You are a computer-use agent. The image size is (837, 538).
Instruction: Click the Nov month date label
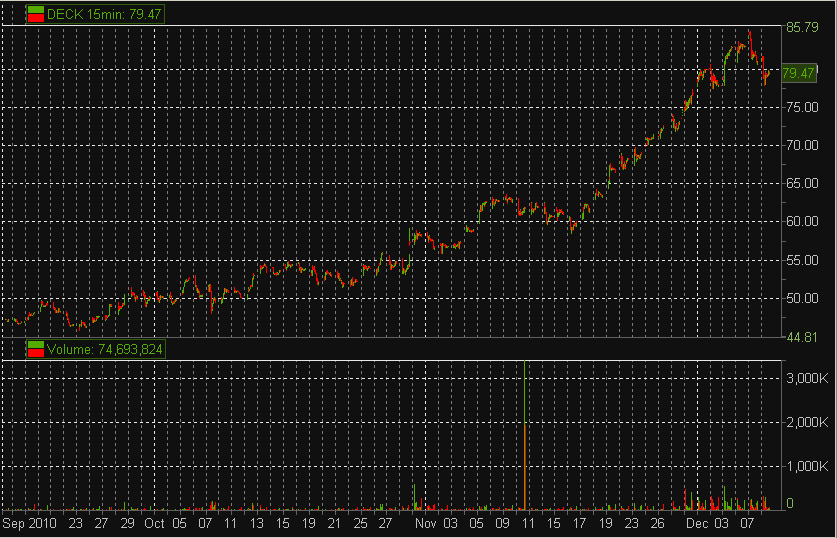(426, 523)
